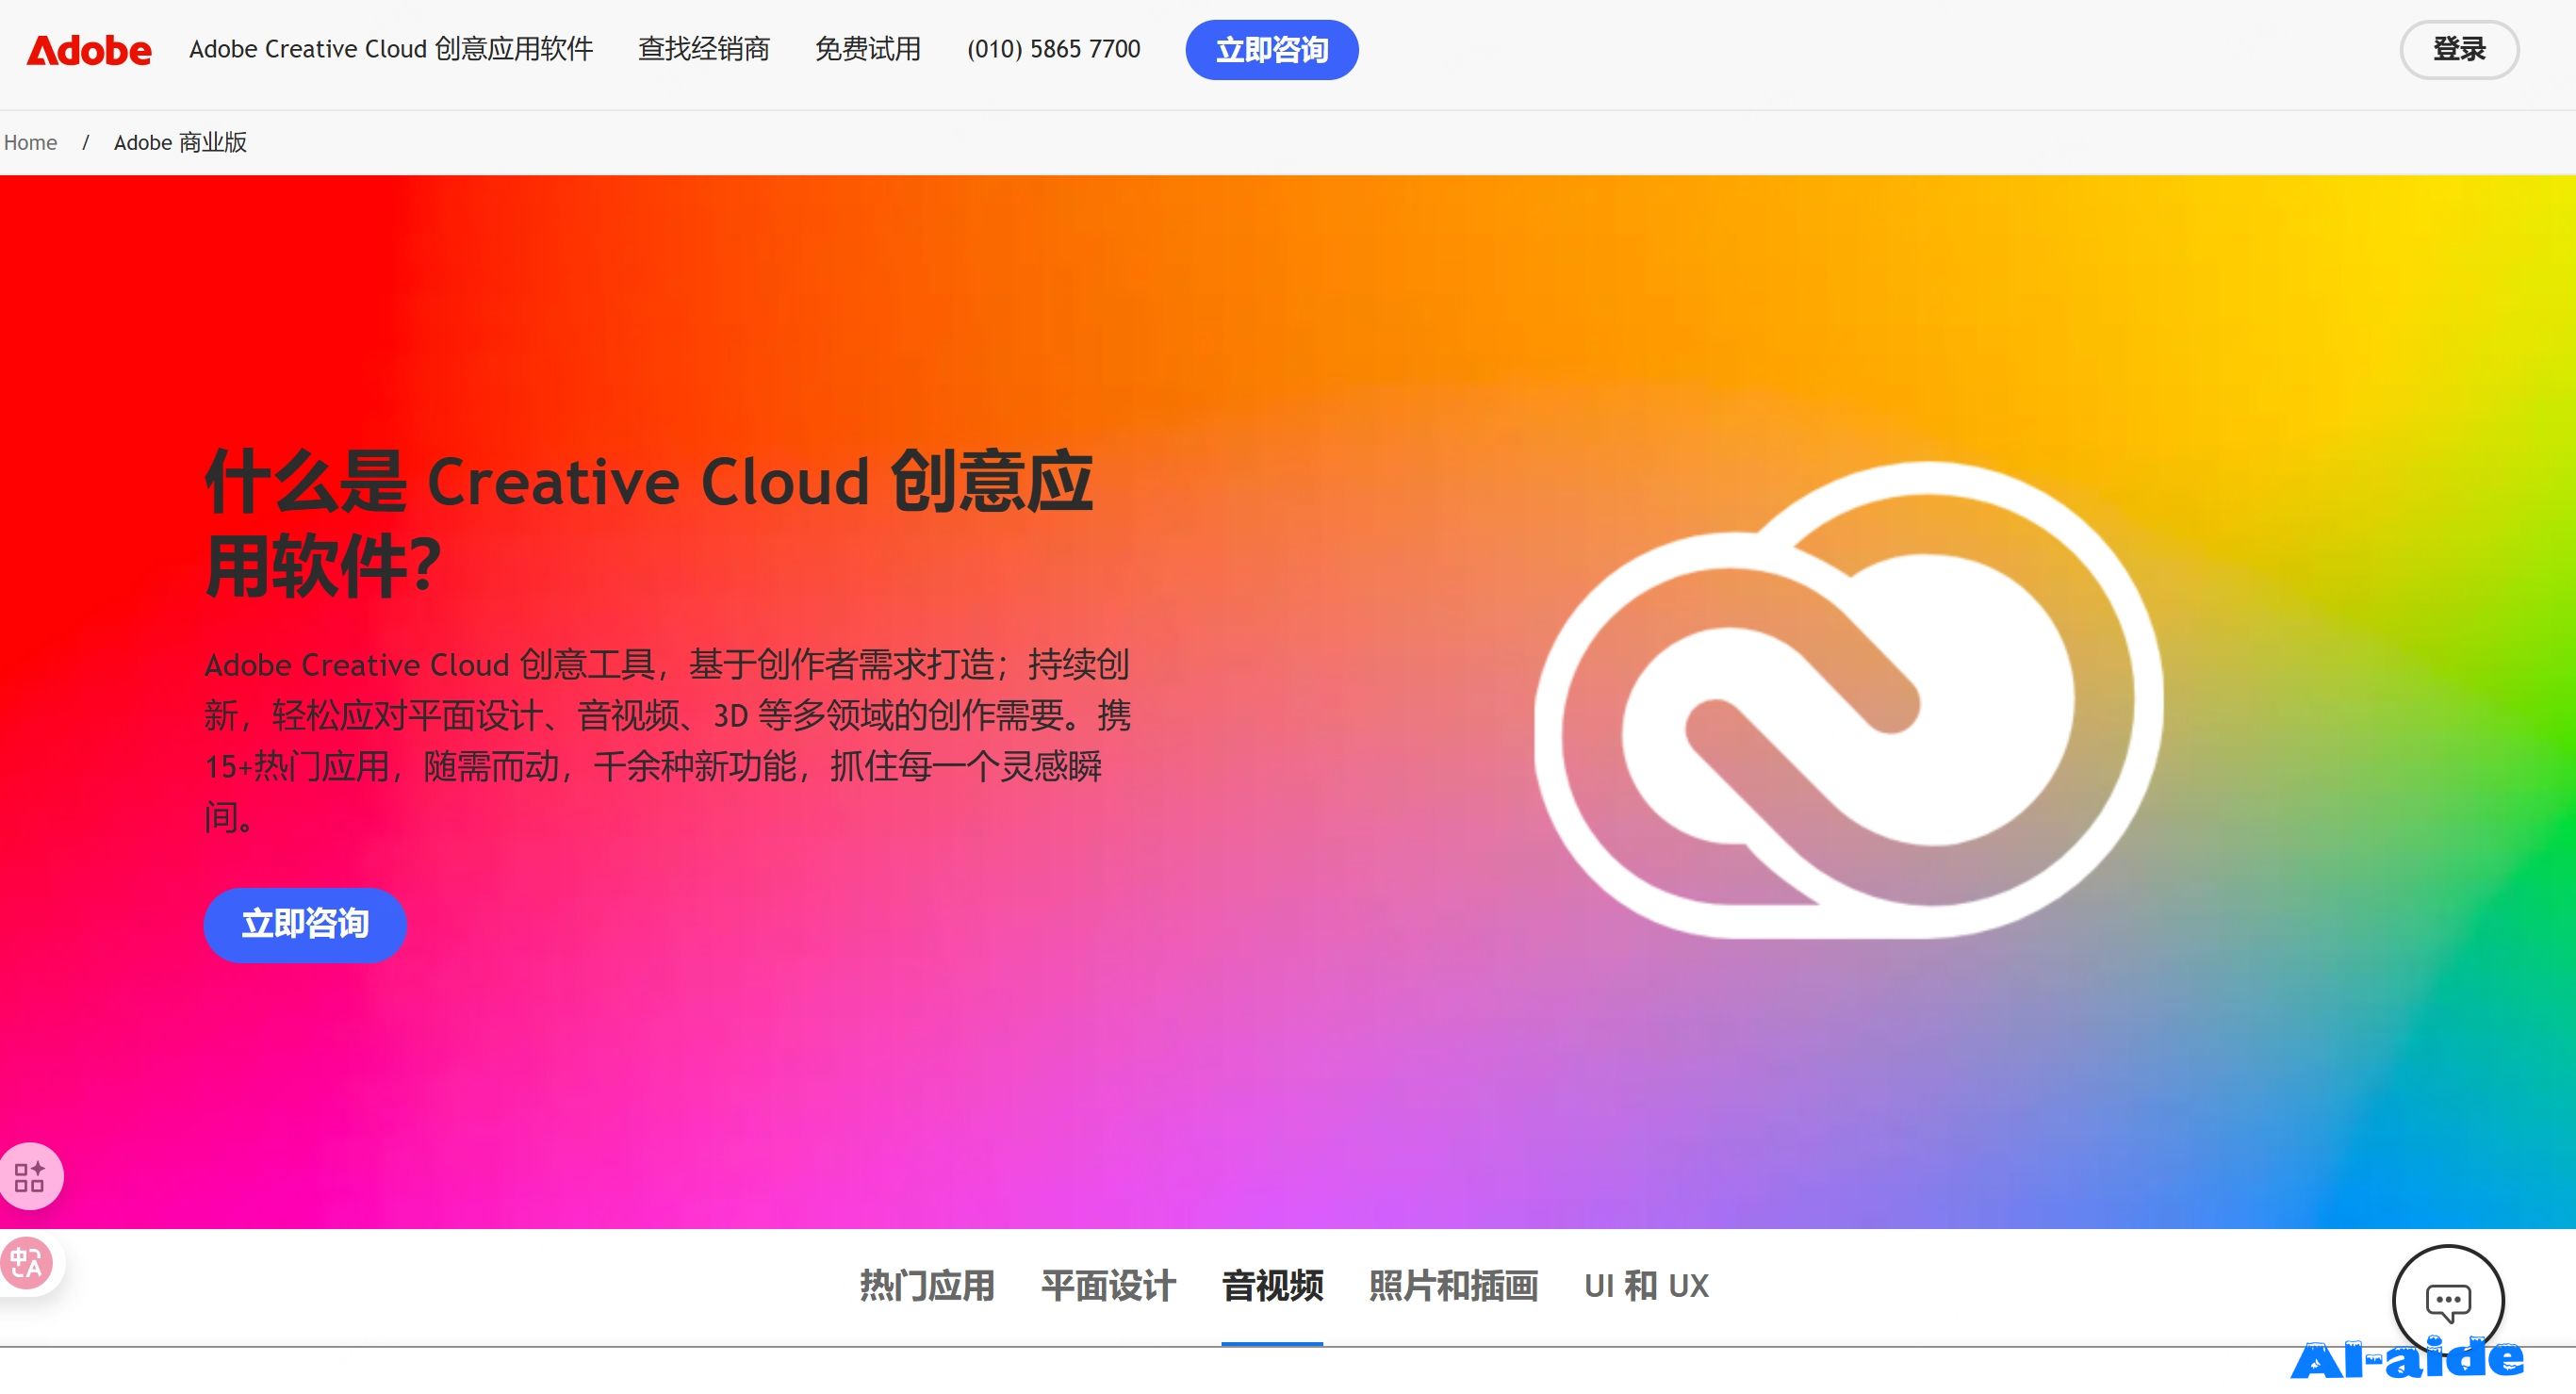Click the translate language floating icon
The height and width of the screenshot is (1394, 2576).
coord(27,1263)
